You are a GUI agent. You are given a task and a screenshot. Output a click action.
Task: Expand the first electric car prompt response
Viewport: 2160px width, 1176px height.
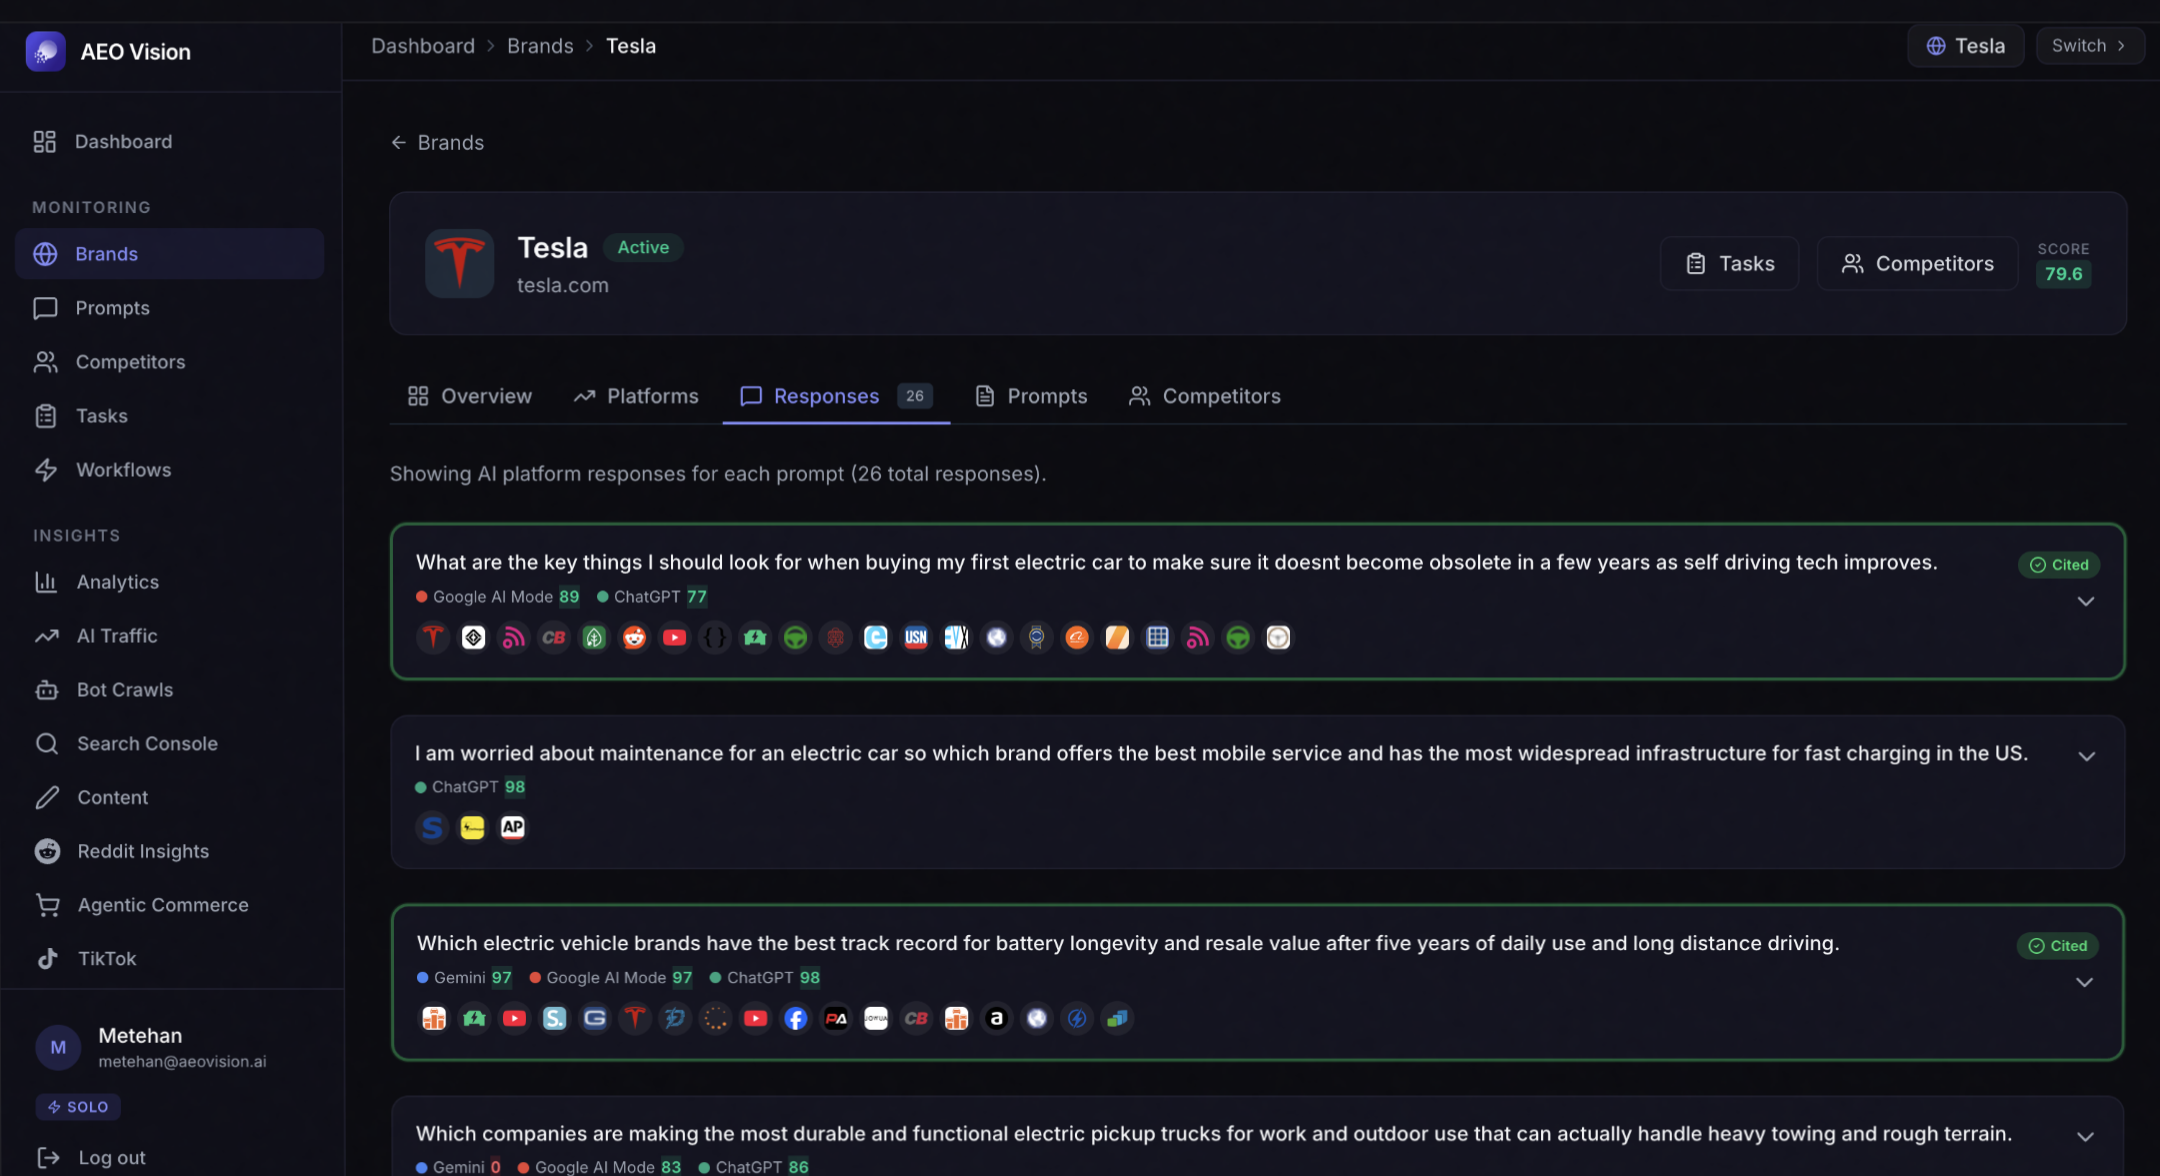pyautogui.click(x=2085, y=601)
